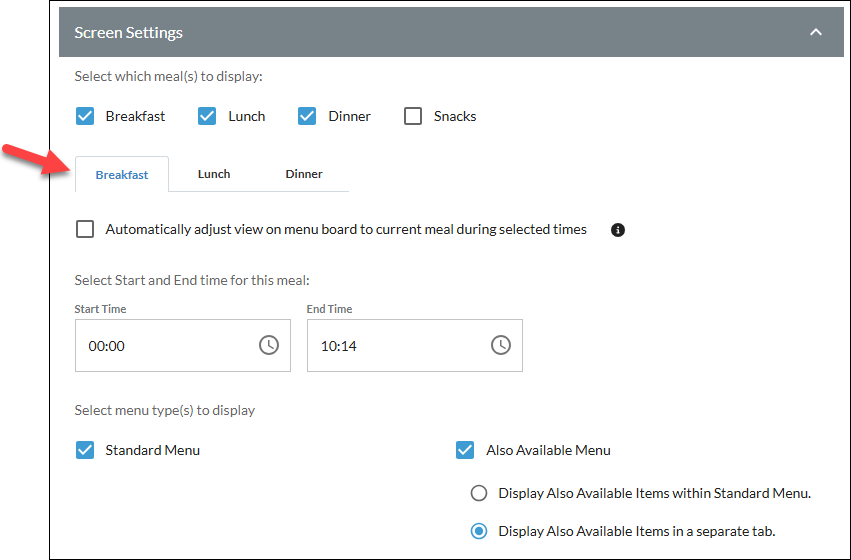The height and width of the screenshot is (560, 851).
Task: Select Display Also Available Items in separate tab
Action: 479,531
